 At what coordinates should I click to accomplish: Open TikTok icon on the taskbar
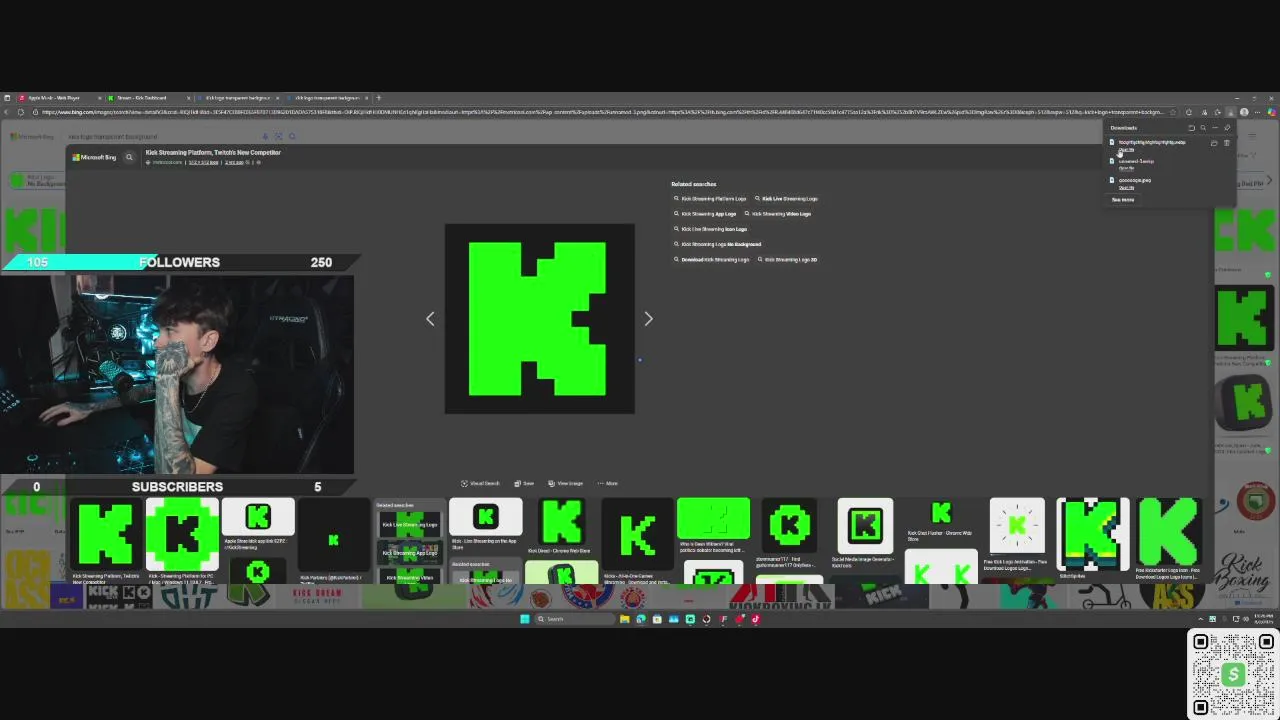755,619
